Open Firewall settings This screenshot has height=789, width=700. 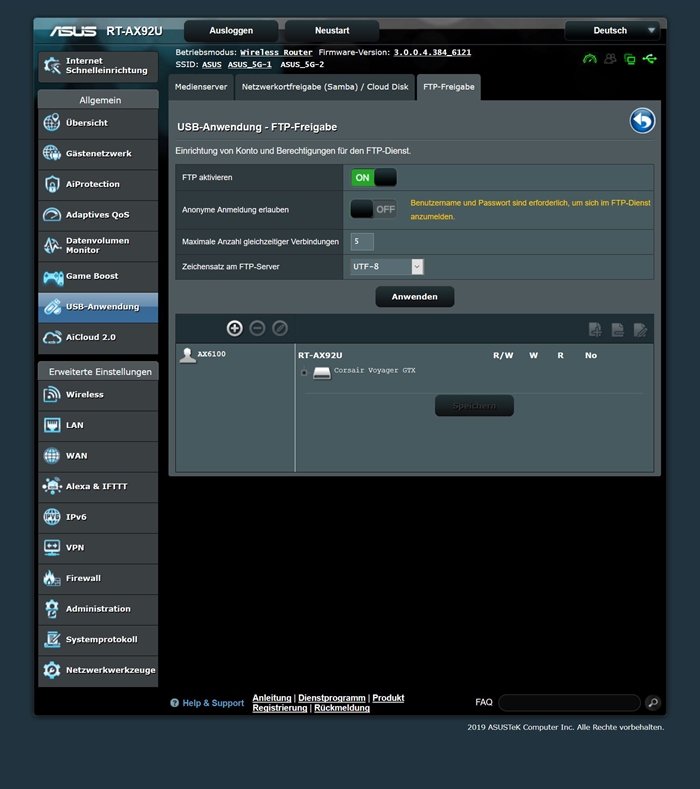click(98, 579)
